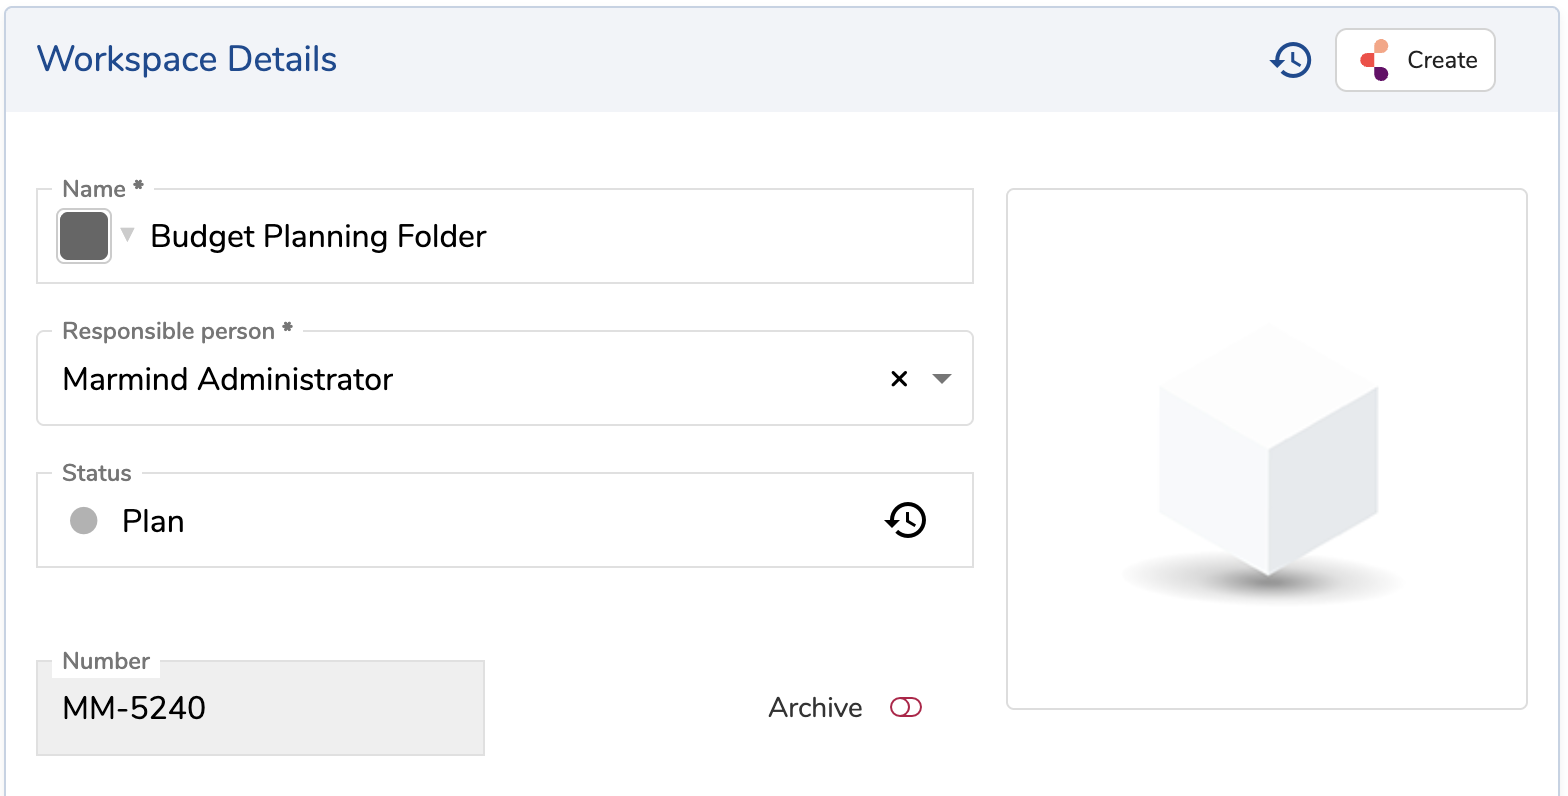This screenshot has height=796, width=1568.
Task: Open the gray color swatch picker
Action: click(x=84, y=236)
